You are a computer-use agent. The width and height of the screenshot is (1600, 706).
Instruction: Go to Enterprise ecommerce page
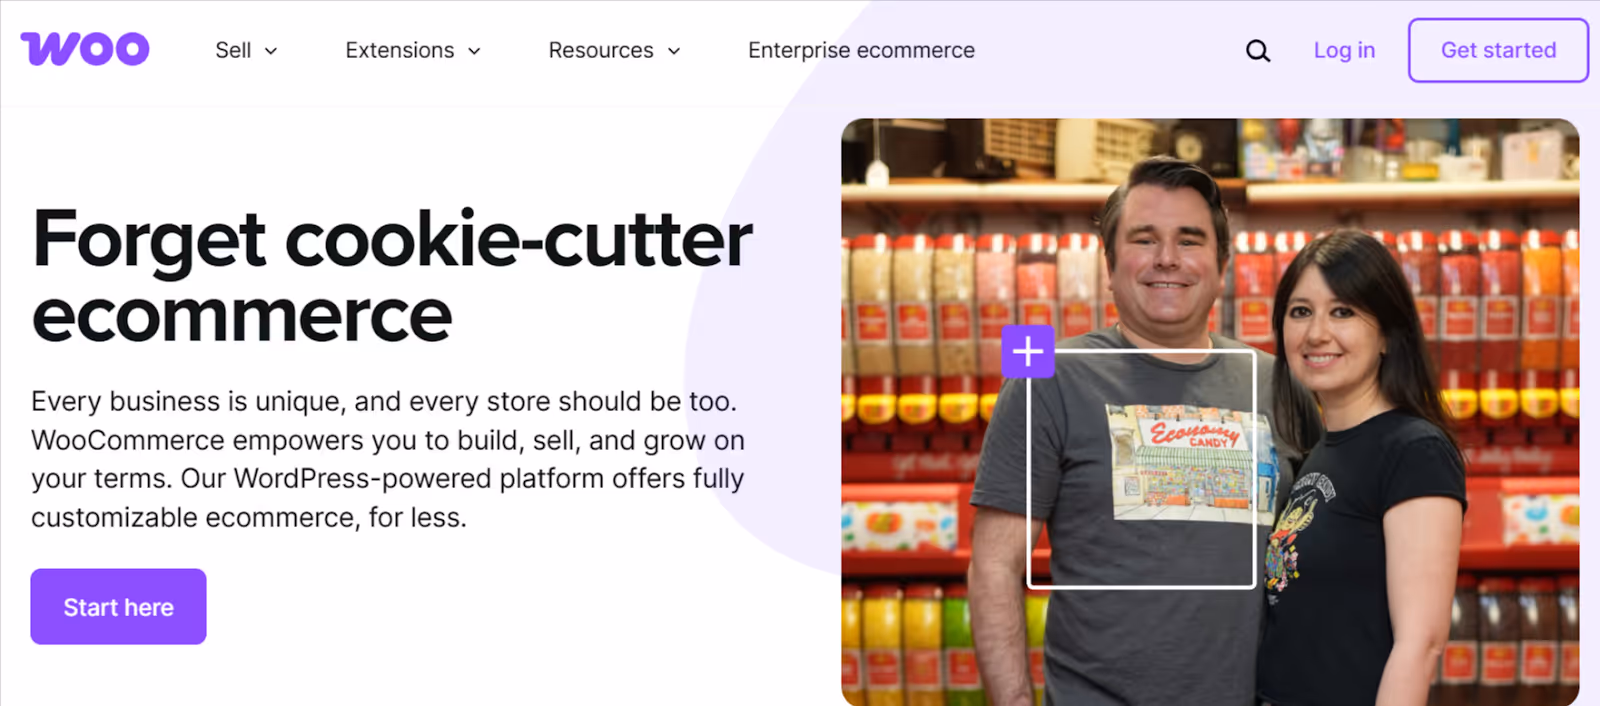tap(861, 50)
